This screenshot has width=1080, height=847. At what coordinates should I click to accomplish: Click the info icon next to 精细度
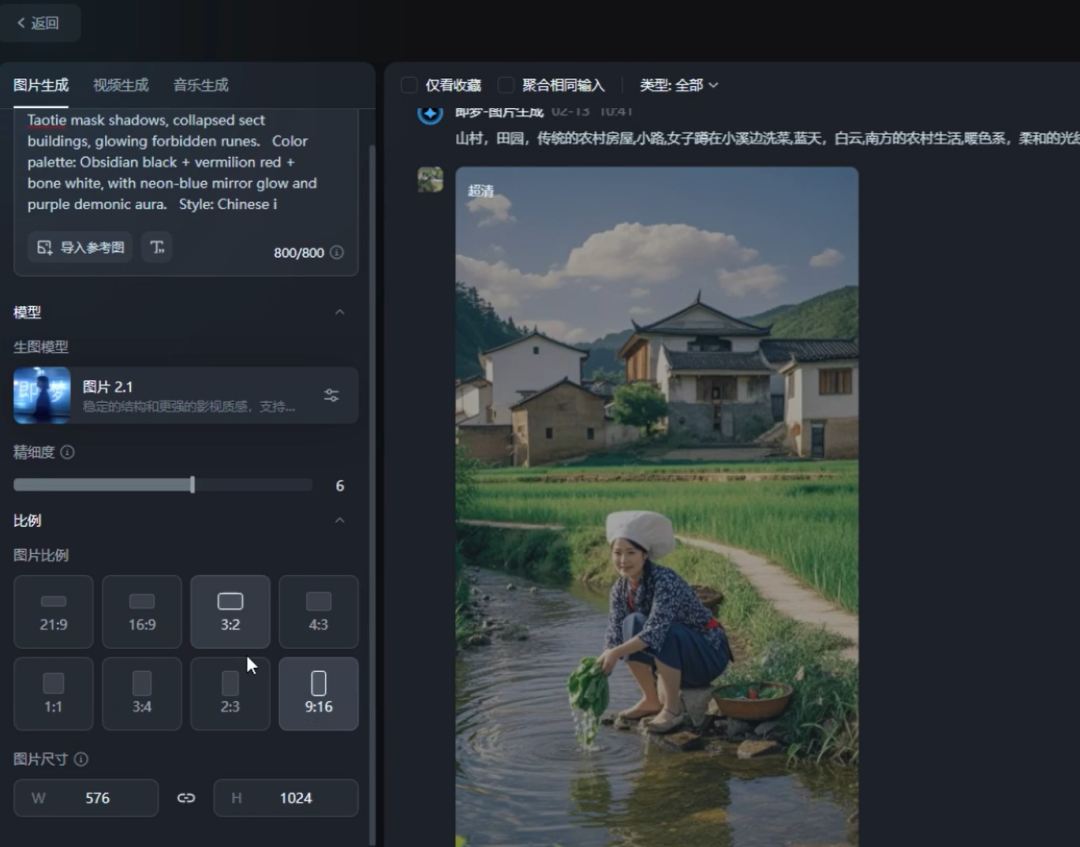click(x=68, y=452)
